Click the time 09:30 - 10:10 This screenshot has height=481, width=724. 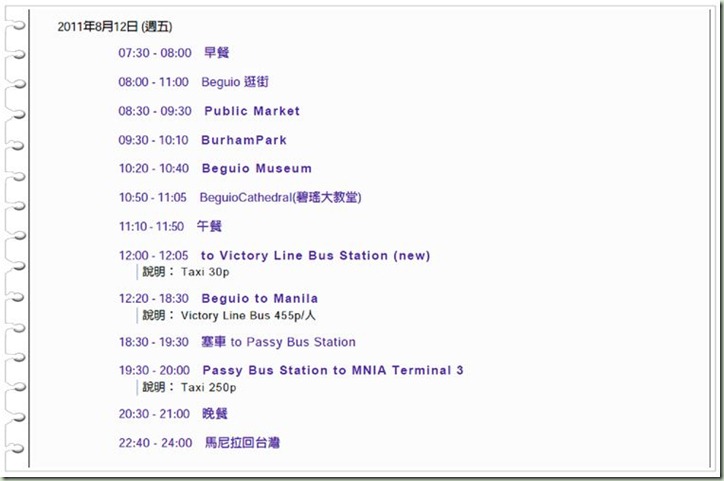pyautogui.click(x=154, y=140)
